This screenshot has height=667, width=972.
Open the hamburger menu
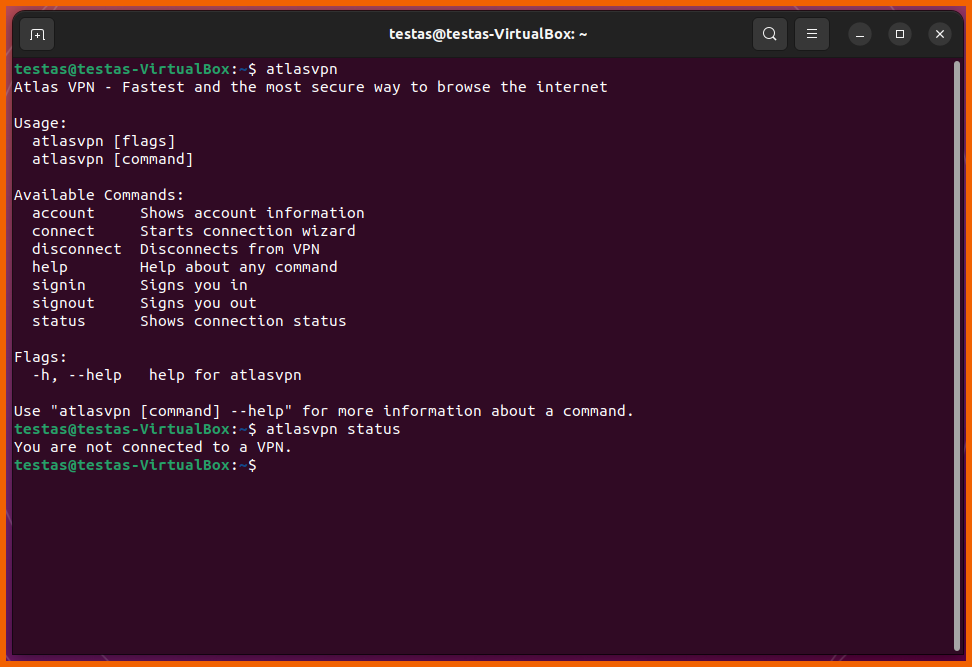click(812, 34)
